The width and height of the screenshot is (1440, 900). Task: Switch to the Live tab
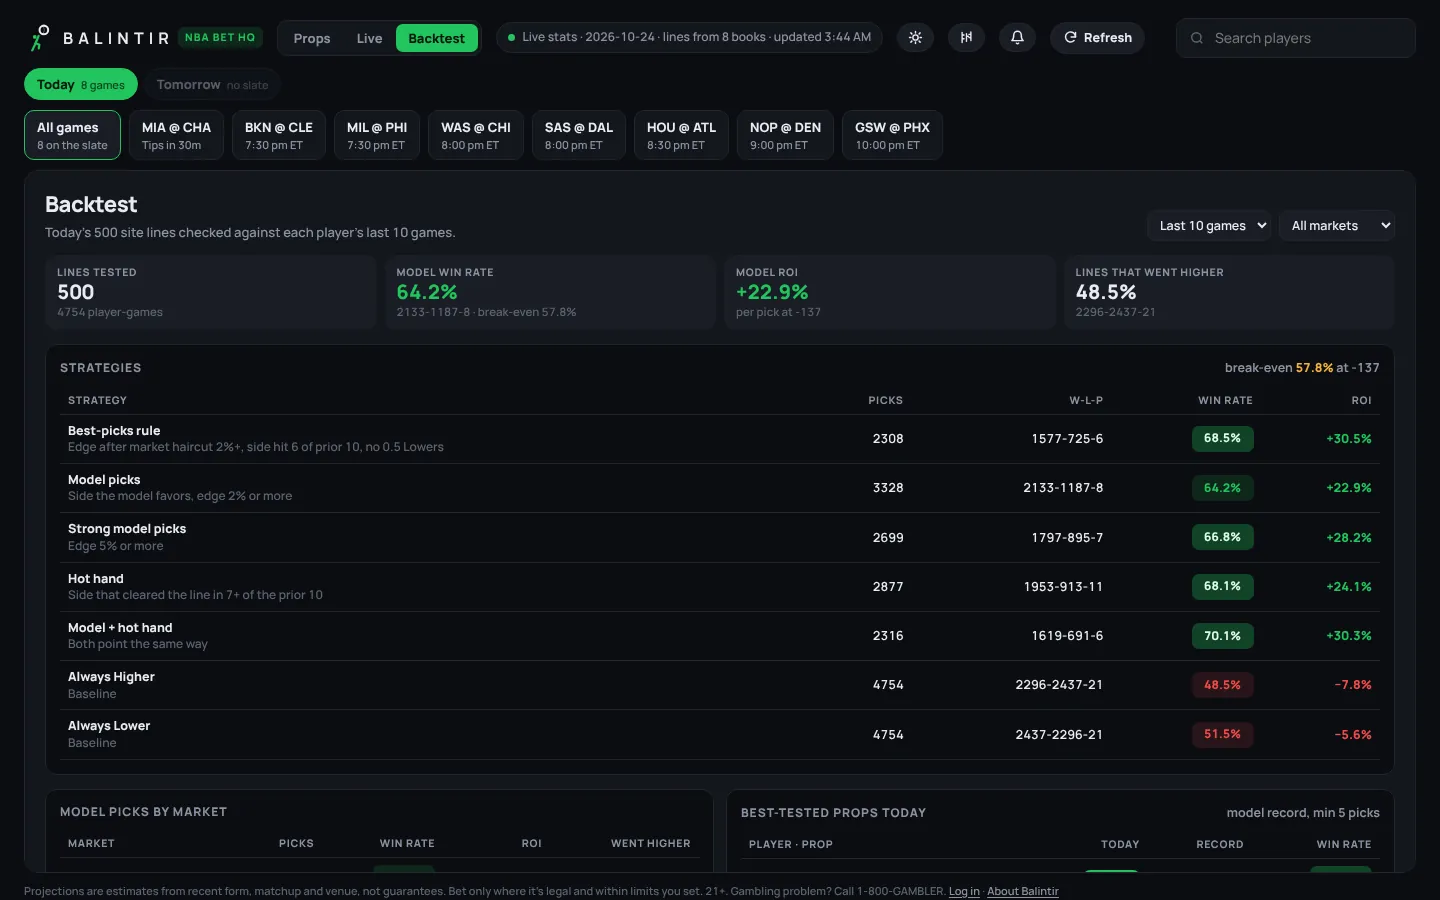click(369, 38)
